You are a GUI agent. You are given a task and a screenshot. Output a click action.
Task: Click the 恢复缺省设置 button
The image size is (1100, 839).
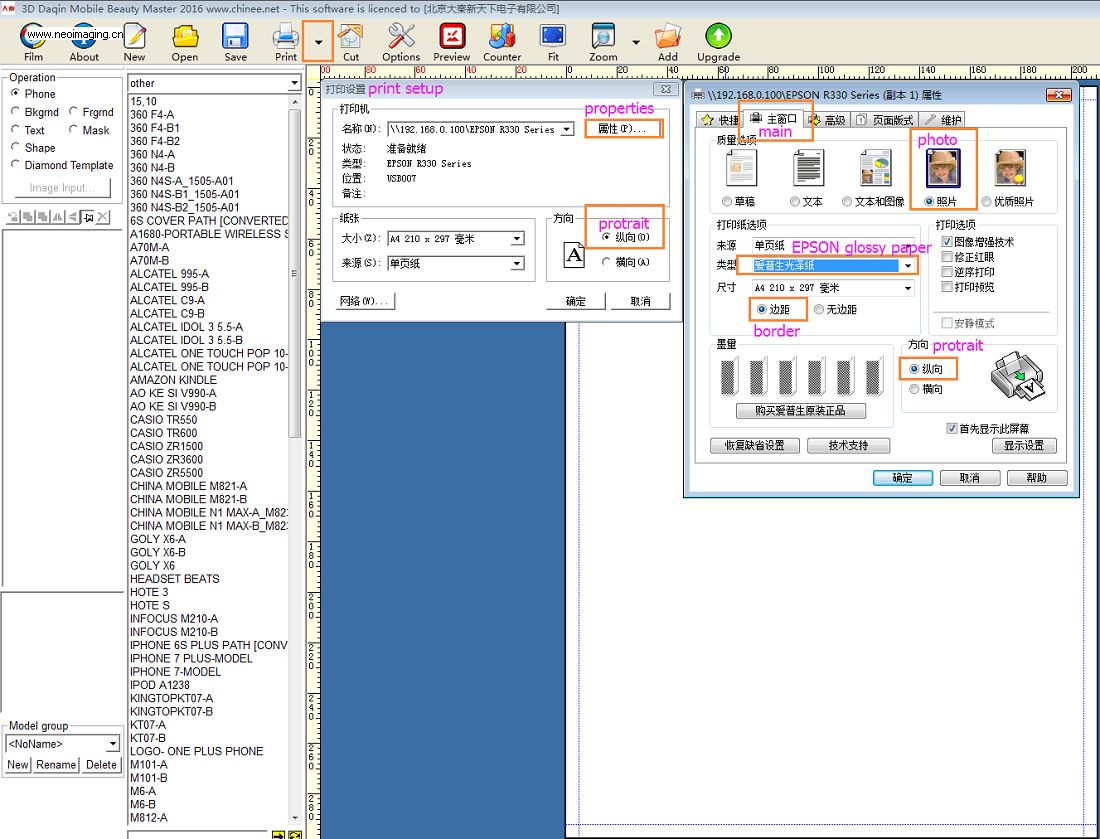click(754, 445)
